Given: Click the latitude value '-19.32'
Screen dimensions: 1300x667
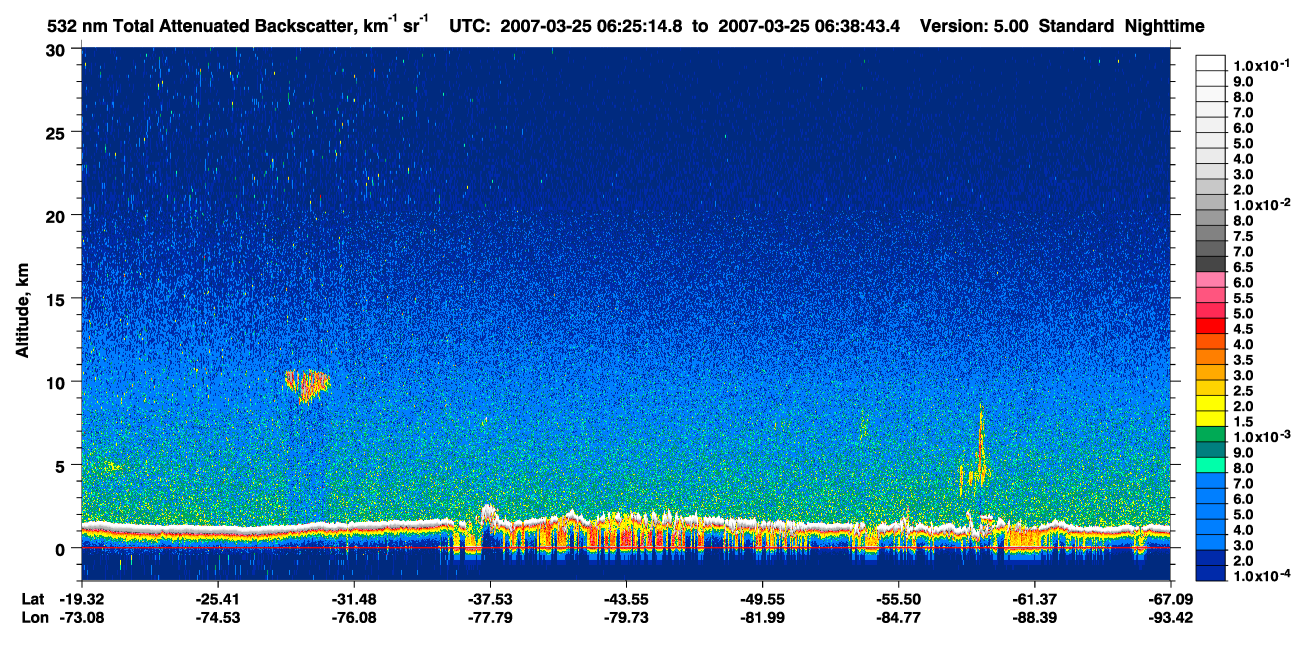Looking at the screenshot, I should tap(81, 599).
